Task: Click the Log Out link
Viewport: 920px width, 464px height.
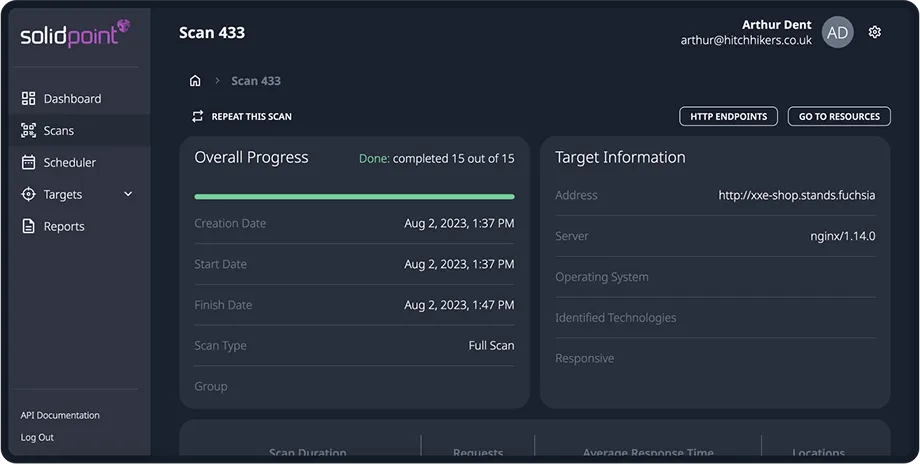Action: click(37, 437)
